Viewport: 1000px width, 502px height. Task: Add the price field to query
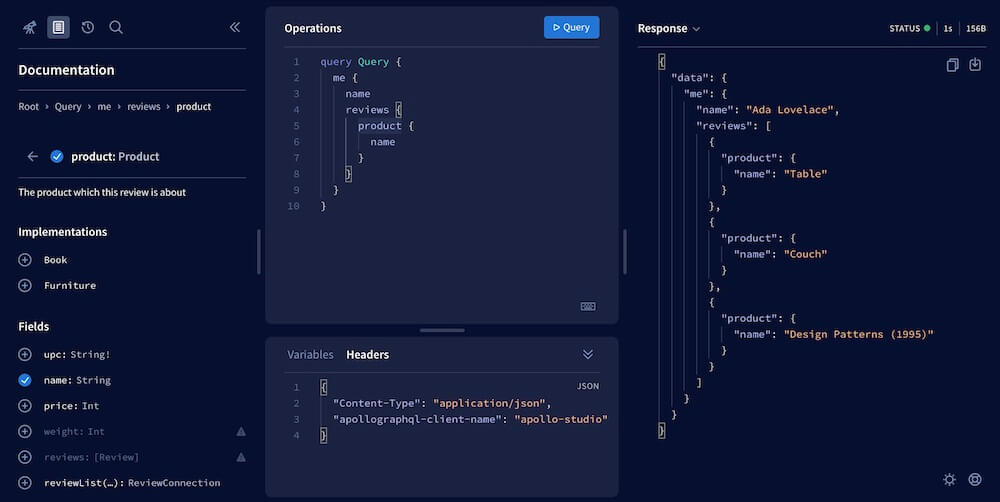[25, 406]
